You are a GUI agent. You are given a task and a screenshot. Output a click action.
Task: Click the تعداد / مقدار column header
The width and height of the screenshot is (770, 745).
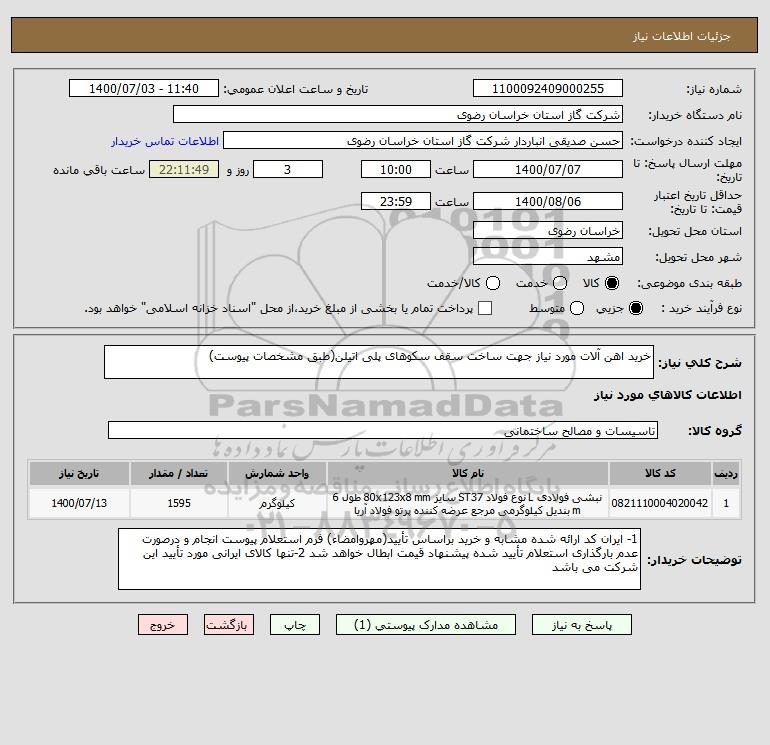(179, 473)
